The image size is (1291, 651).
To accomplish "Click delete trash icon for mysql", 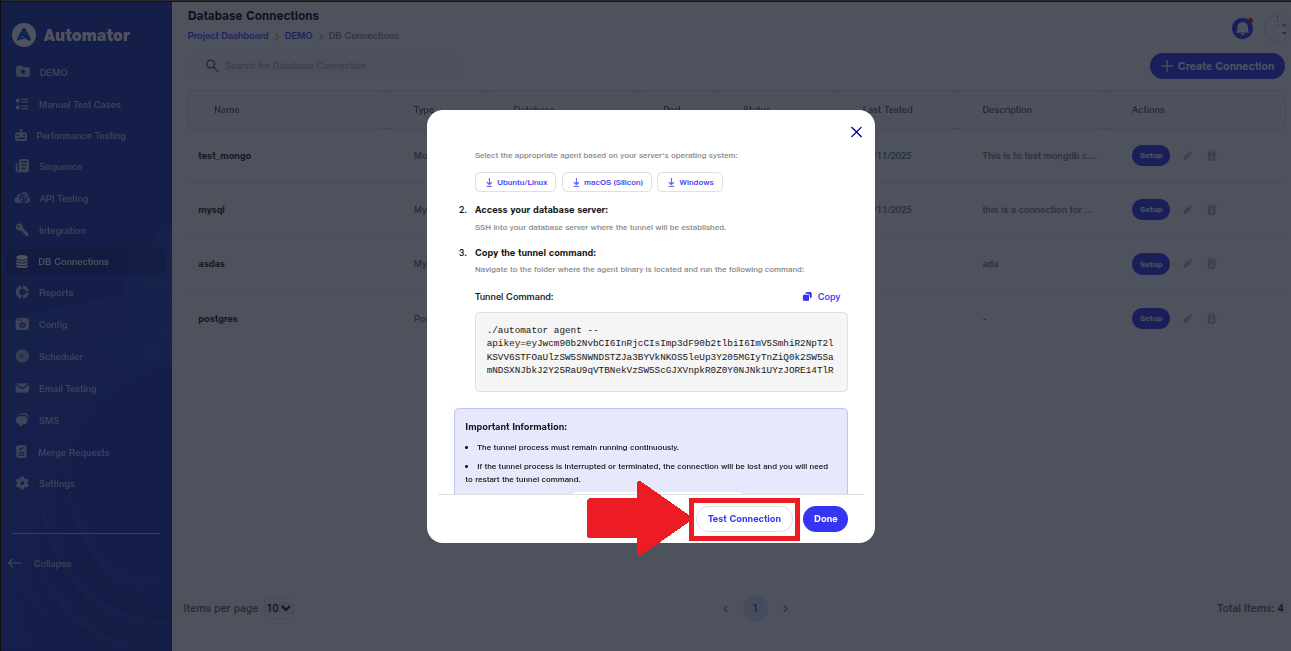I will pos(1211,210).
